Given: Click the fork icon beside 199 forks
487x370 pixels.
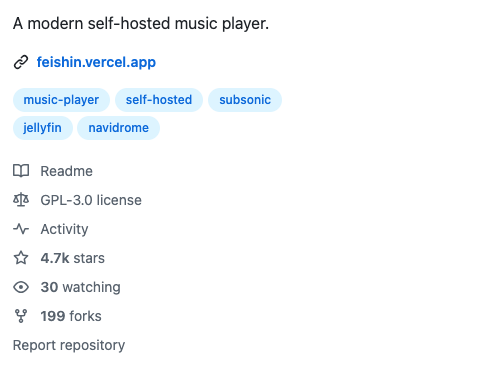Looking at the screenshot, I should [x=21, y=316].
